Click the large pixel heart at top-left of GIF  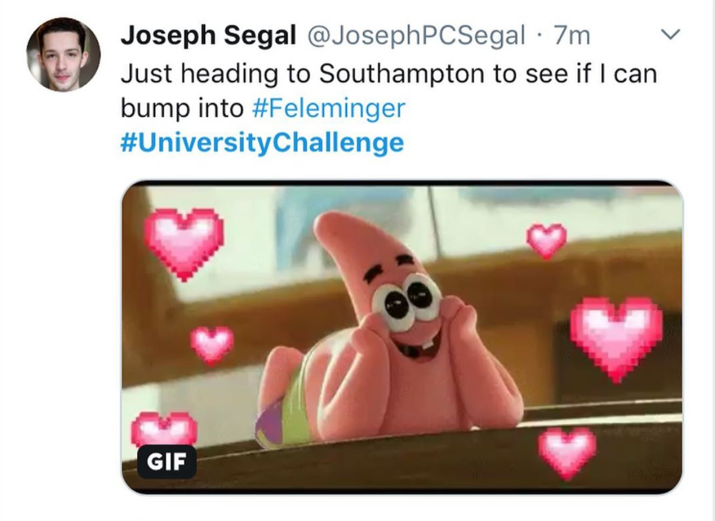tap(184, 244)
